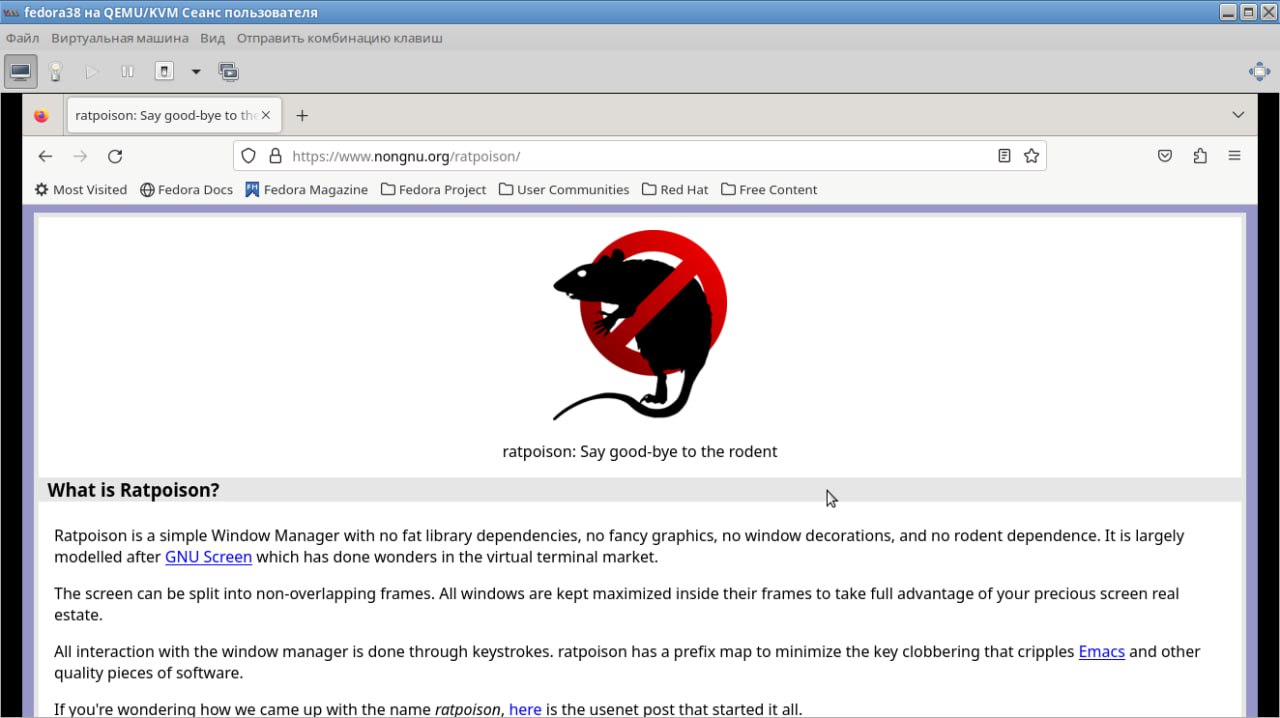Expand Fedora Project bookmarks folder
1280x718 pixels.
tap(433, 189)
